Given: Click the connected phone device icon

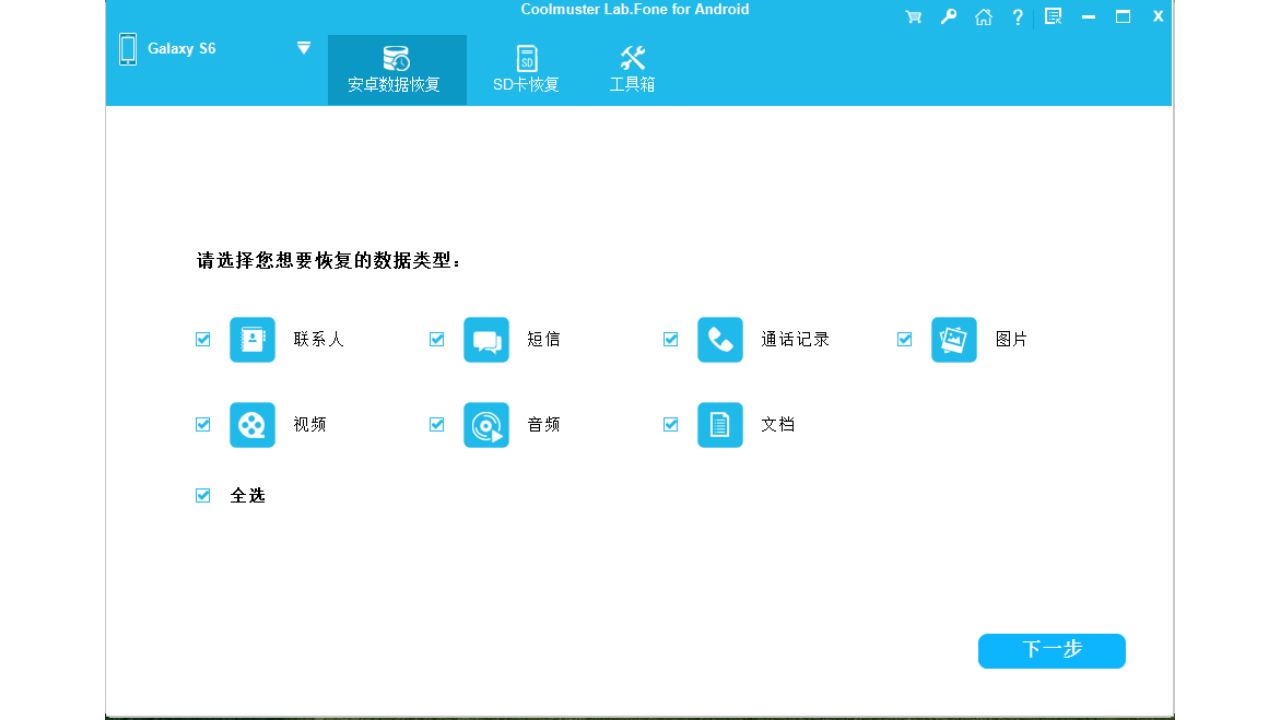Looking at the screenshot, I should point(128,48).
